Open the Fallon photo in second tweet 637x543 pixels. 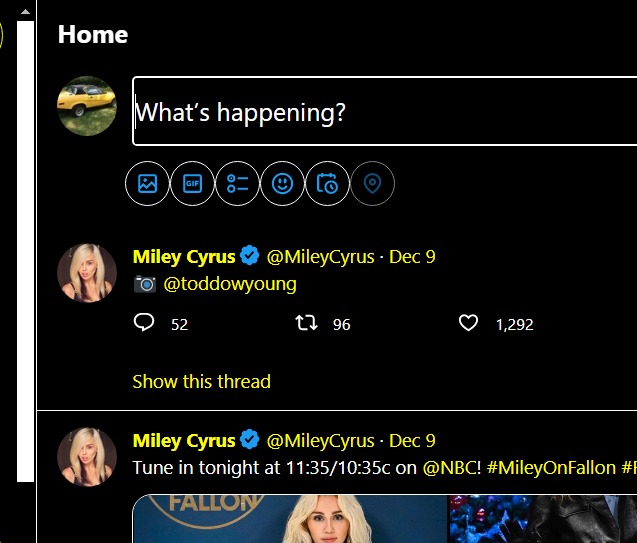(290, 519)
